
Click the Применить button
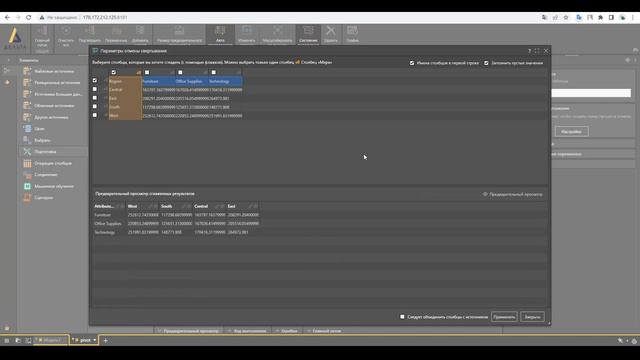tap(504, 317)
